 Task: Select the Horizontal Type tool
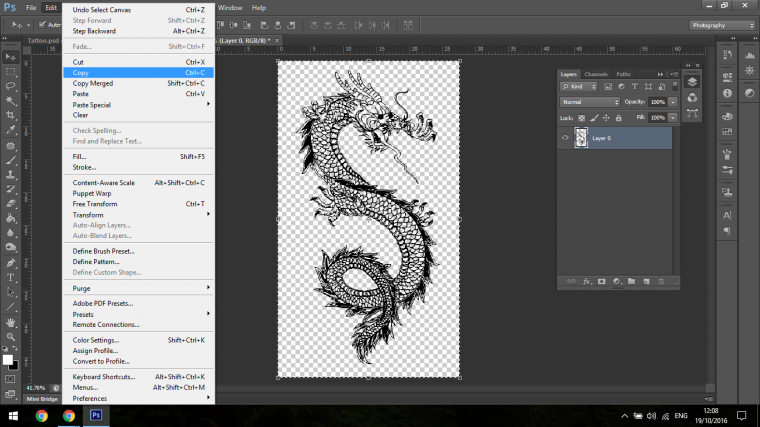click(x=10, y=278)
